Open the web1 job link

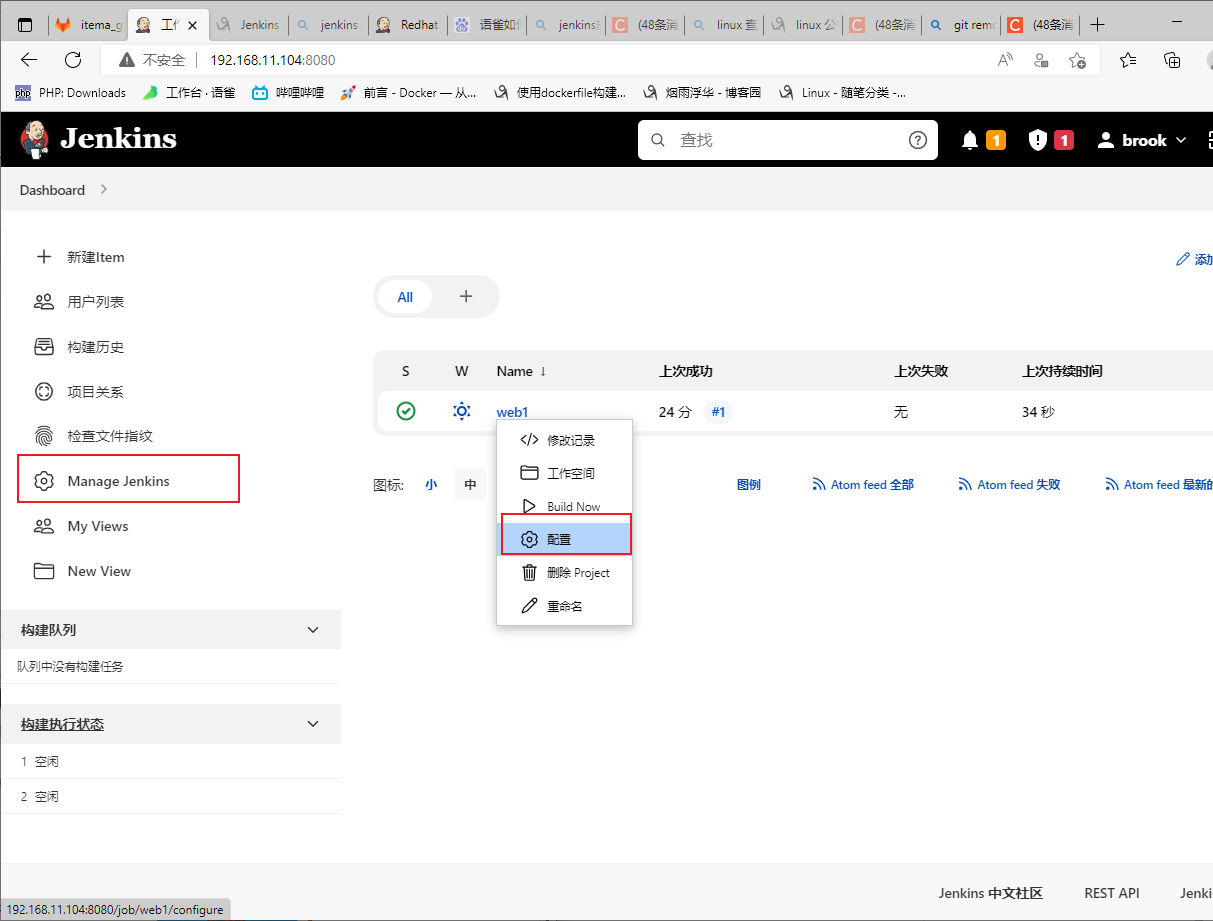(512, 411)
